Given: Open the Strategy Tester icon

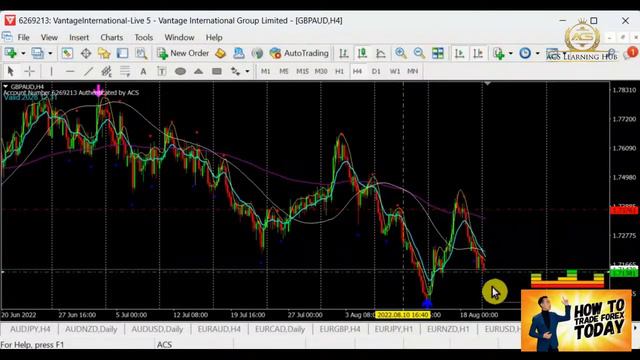Looking at the screenshot, I should coord(141,53).
